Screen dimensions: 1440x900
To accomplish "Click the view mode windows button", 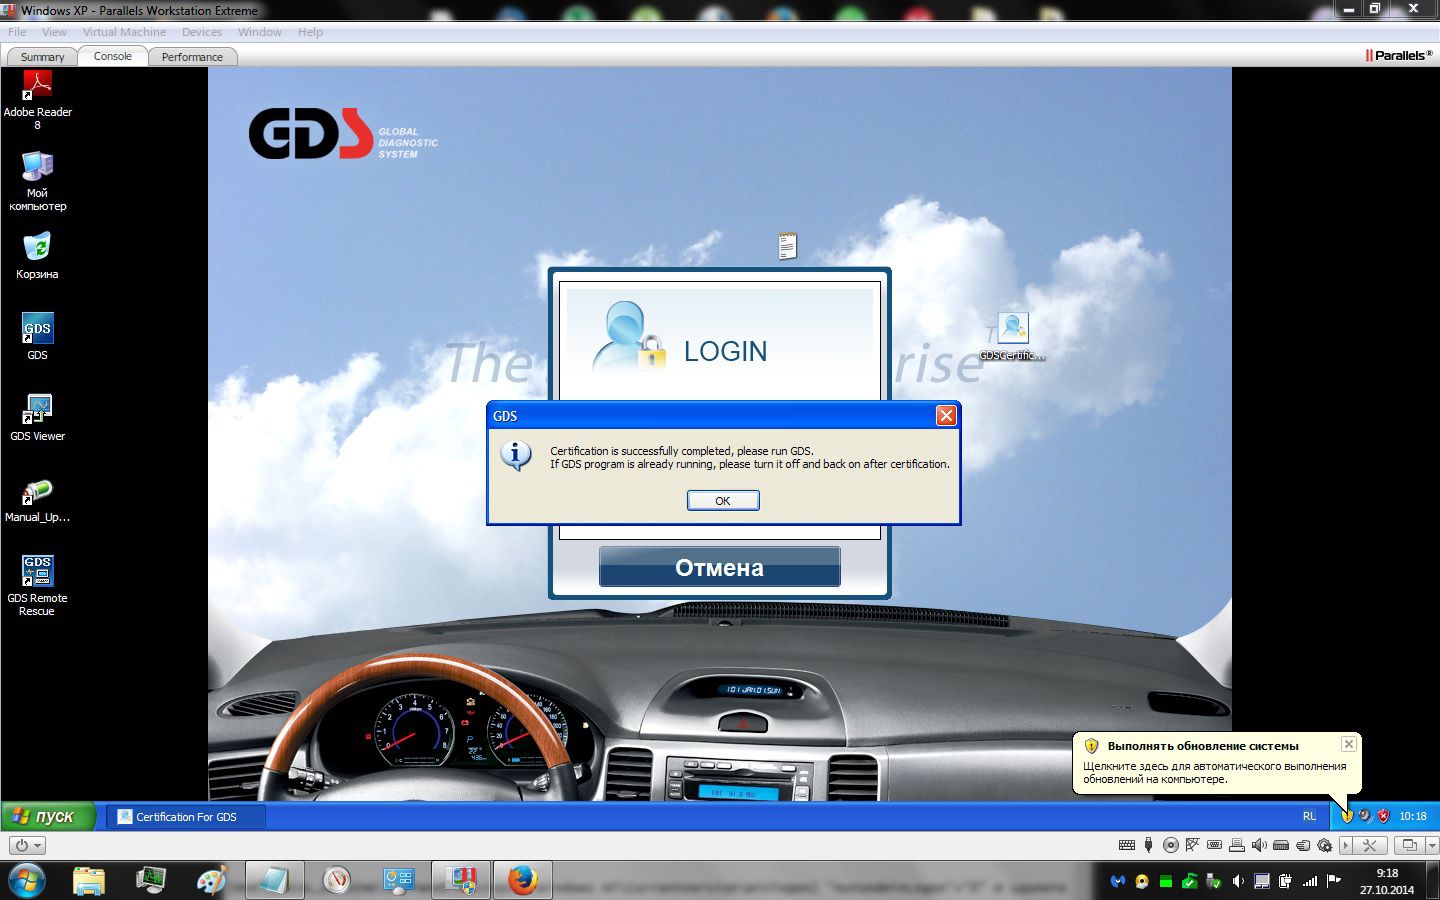I will pyautogui.click(x=1410, y=846).
